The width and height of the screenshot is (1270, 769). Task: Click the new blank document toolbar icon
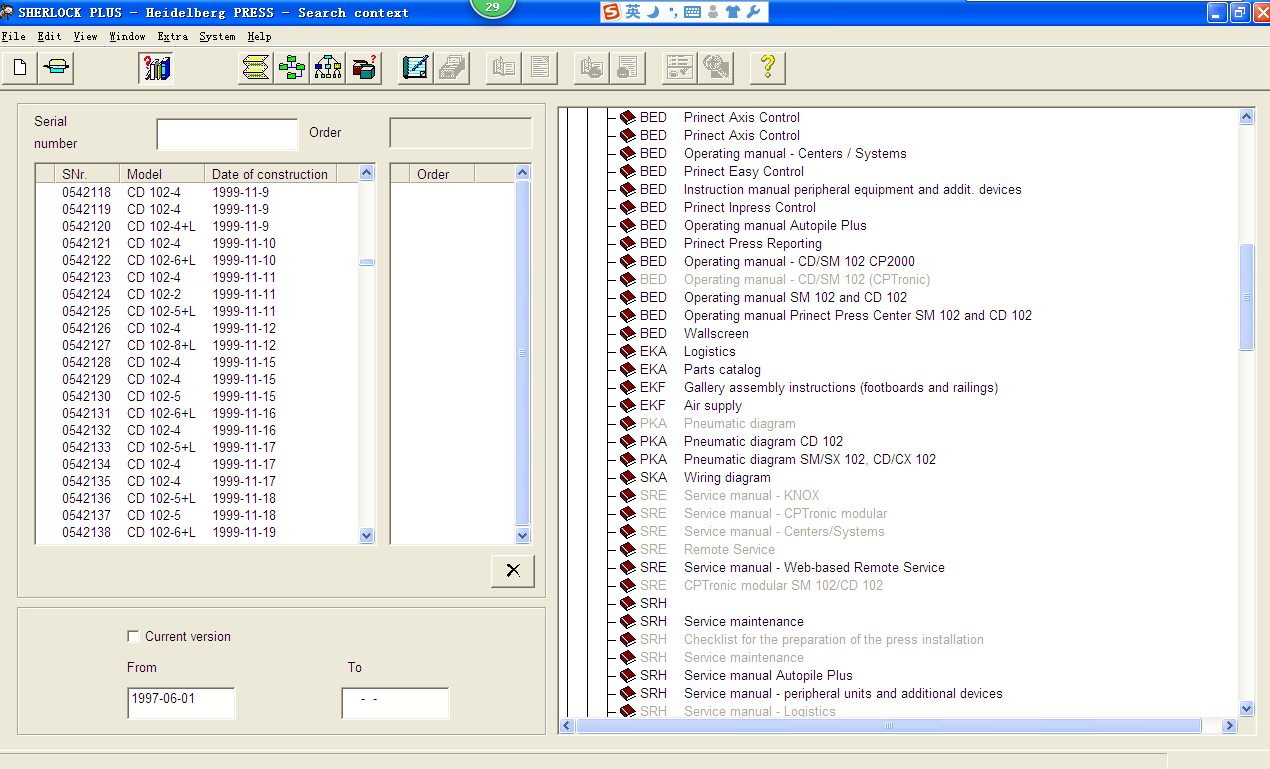(x=20, y=68)
